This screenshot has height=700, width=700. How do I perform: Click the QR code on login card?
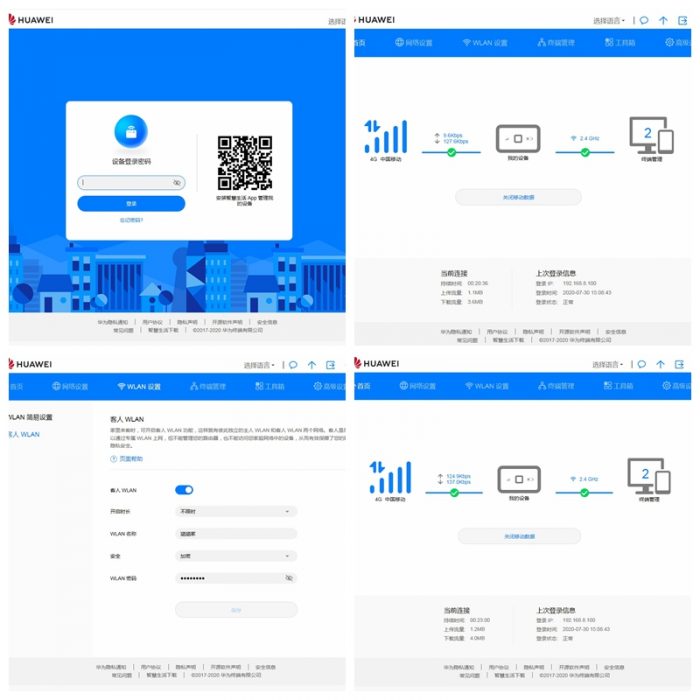244,163
